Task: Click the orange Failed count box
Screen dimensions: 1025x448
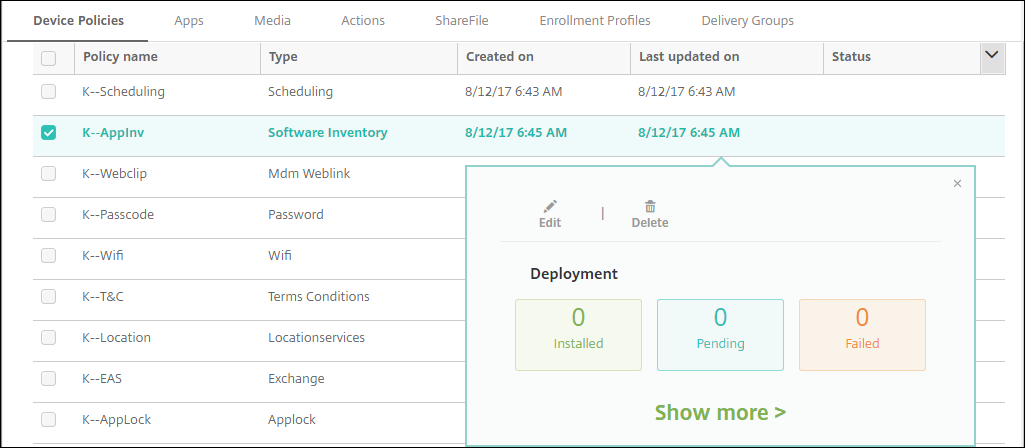Action: [x=862, y=334]
